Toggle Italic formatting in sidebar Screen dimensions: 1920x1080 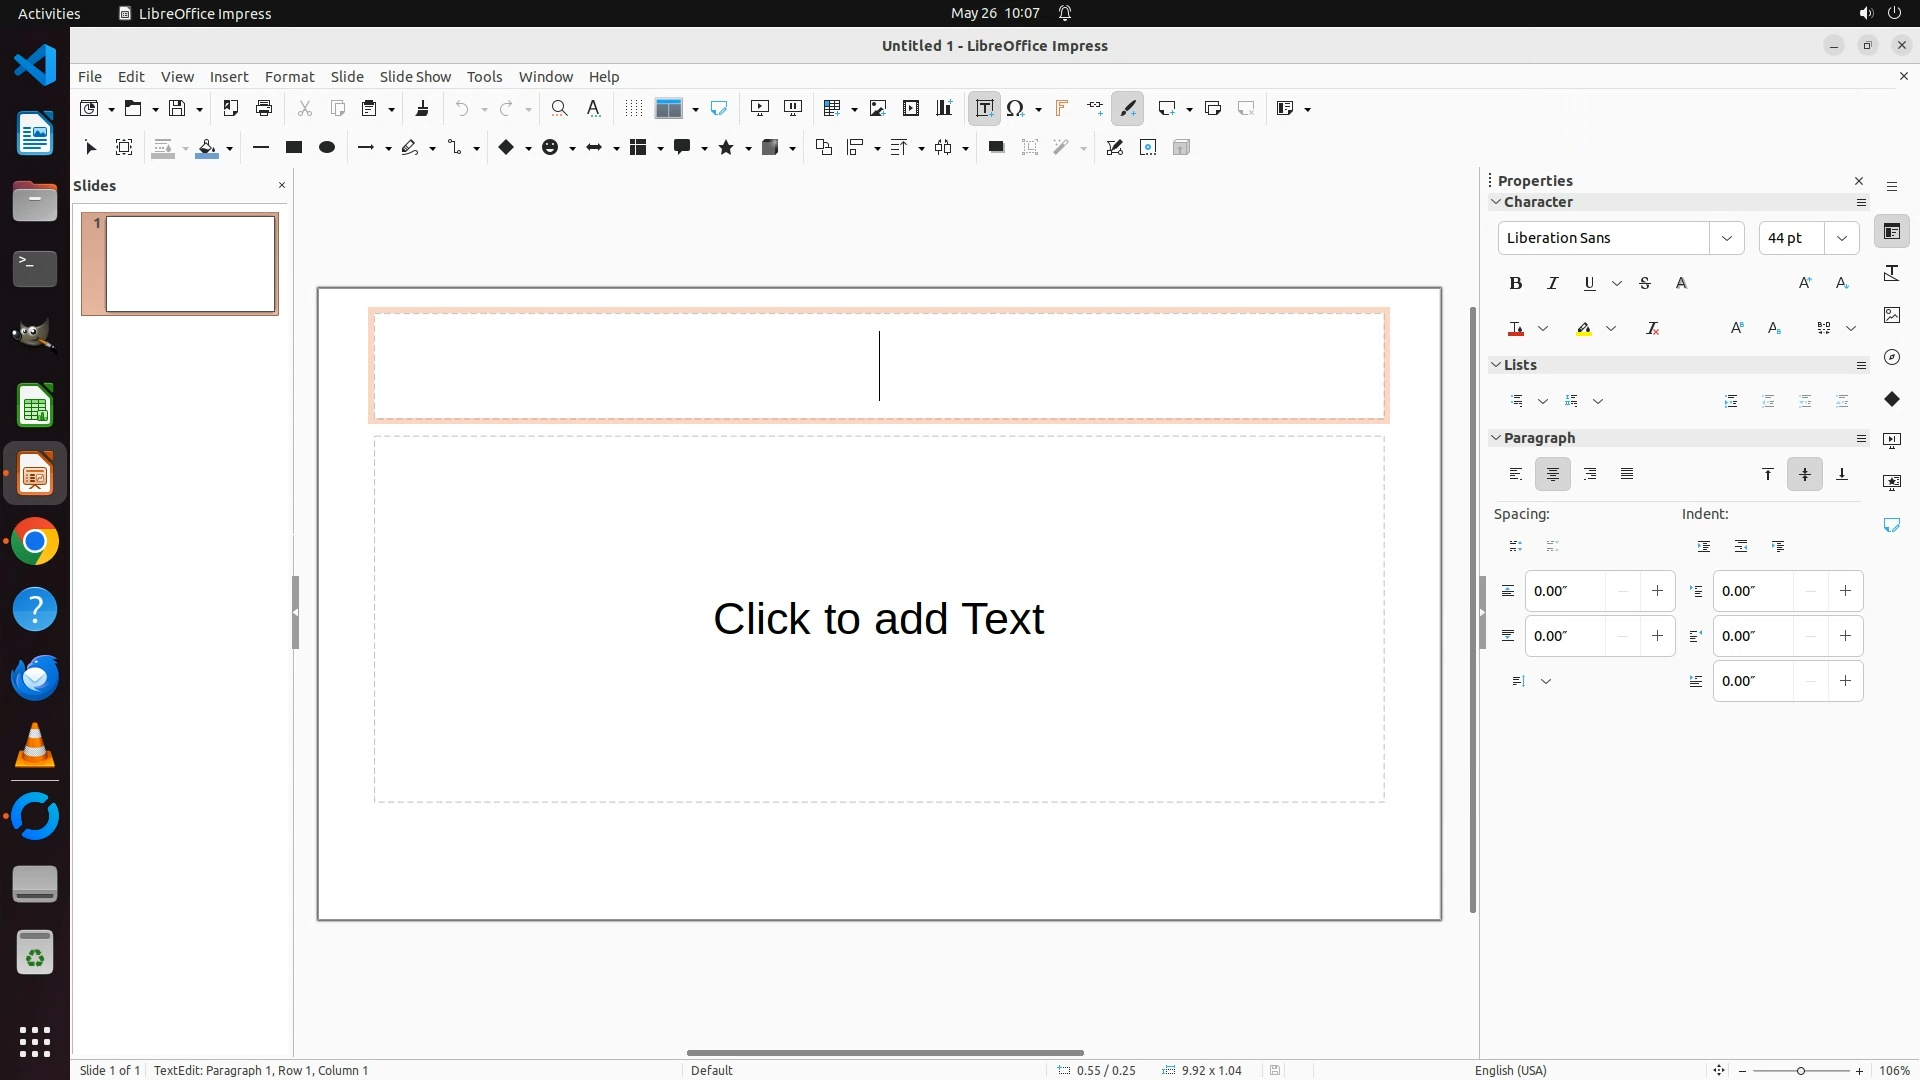pyautogui.click(x=1552, y=284)
